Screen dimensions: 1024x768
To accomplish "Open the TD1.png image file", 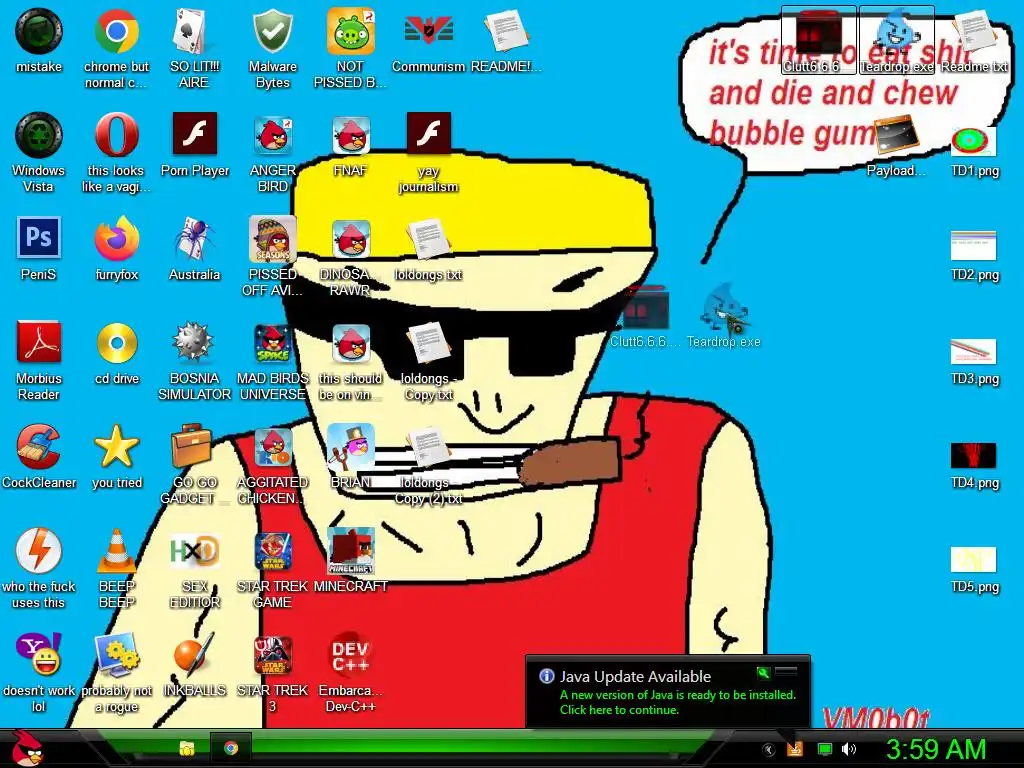I will point(974,151).
